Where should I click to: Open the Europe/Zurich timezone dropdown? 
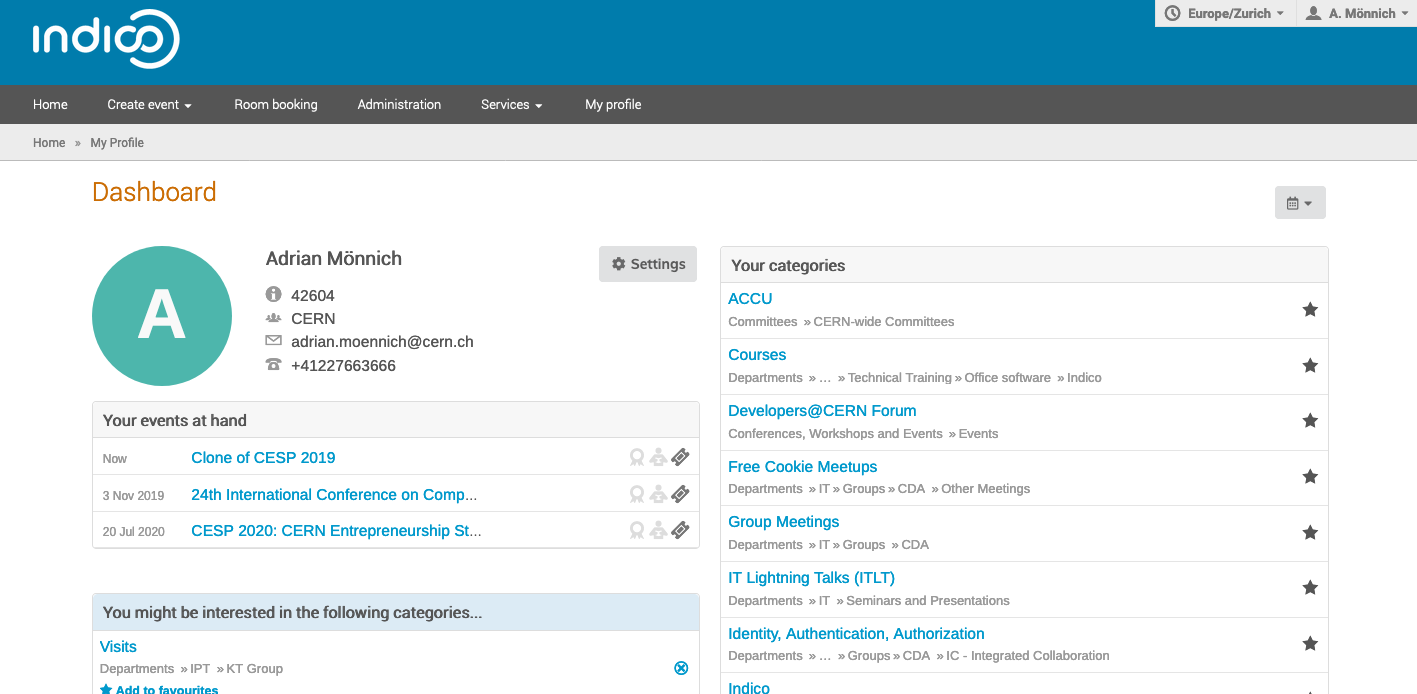[x=1225, y=13]
